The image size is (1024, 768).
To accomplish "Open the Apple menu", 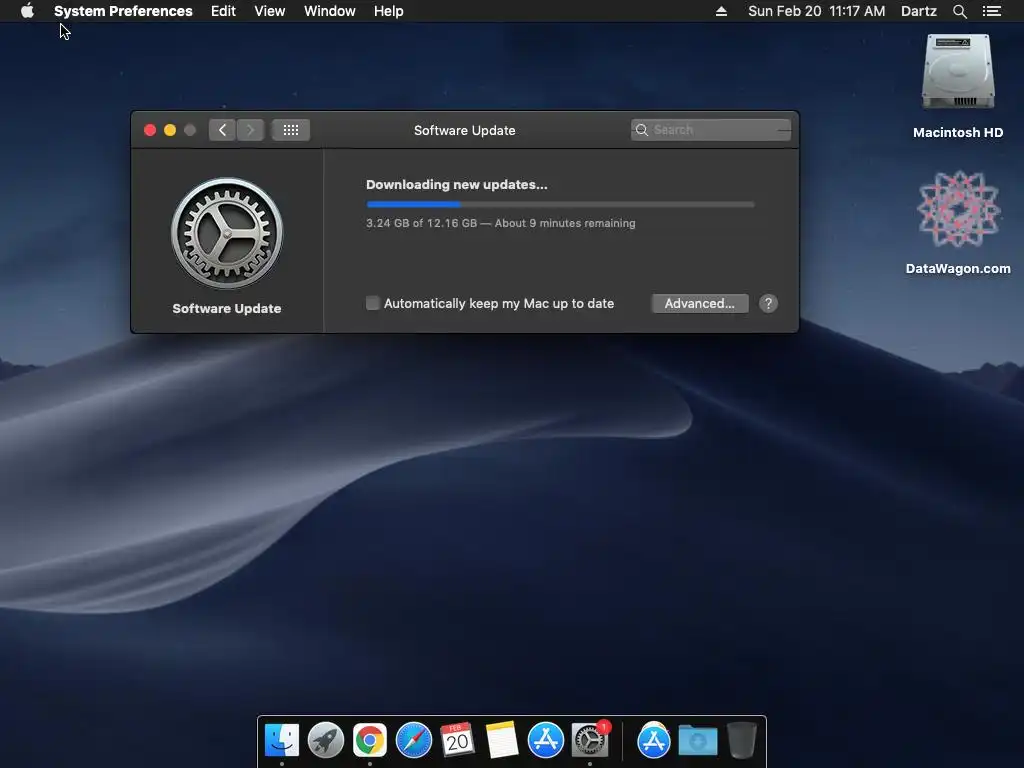I will [27, 11].
